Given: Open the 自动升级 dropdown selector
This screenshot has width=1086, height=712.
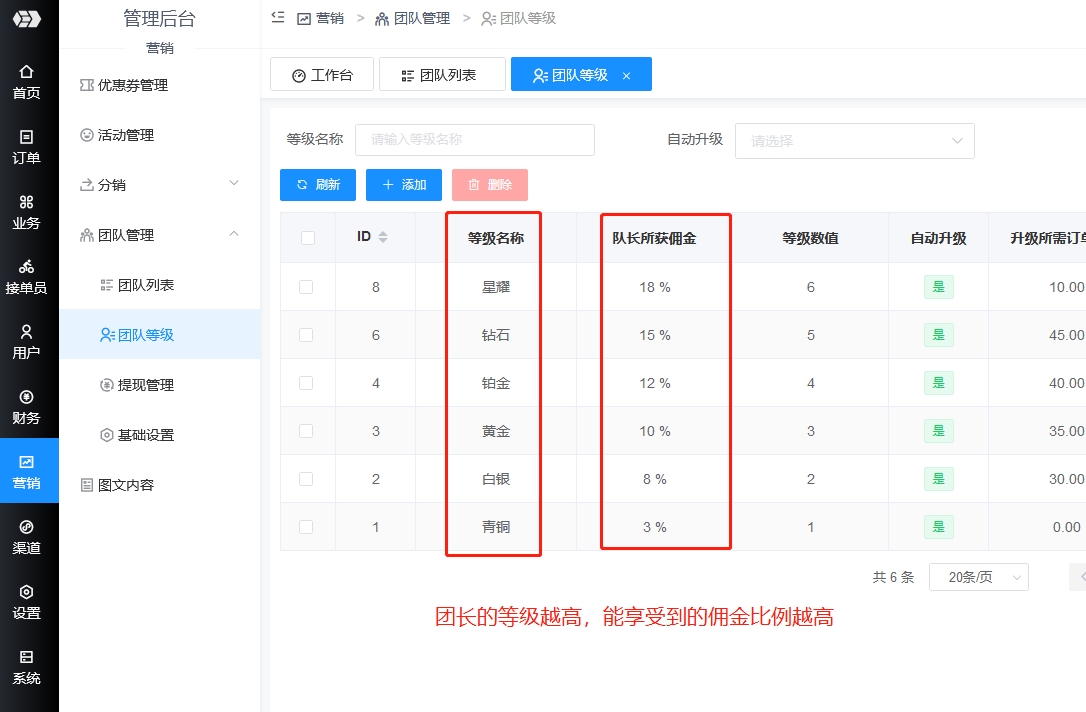Looking at the screenshot, I should point(854,141).
